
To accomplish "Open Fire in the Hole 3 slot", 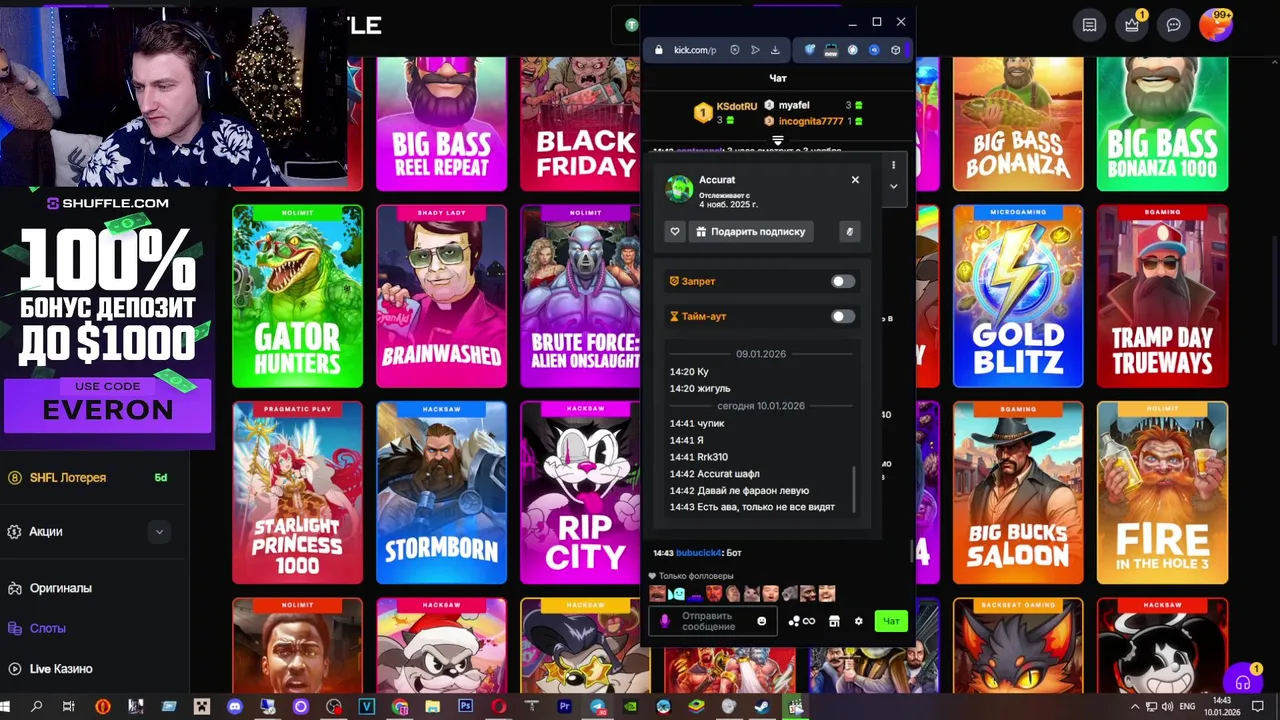I will coord(1162,492).
